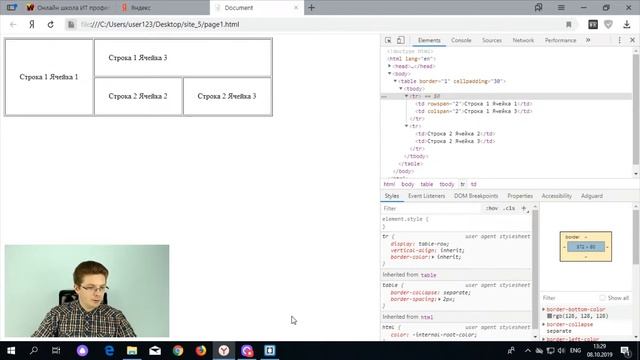
Task: Switch to the Яндекс browser tab
Action: (x=163, y=7)
